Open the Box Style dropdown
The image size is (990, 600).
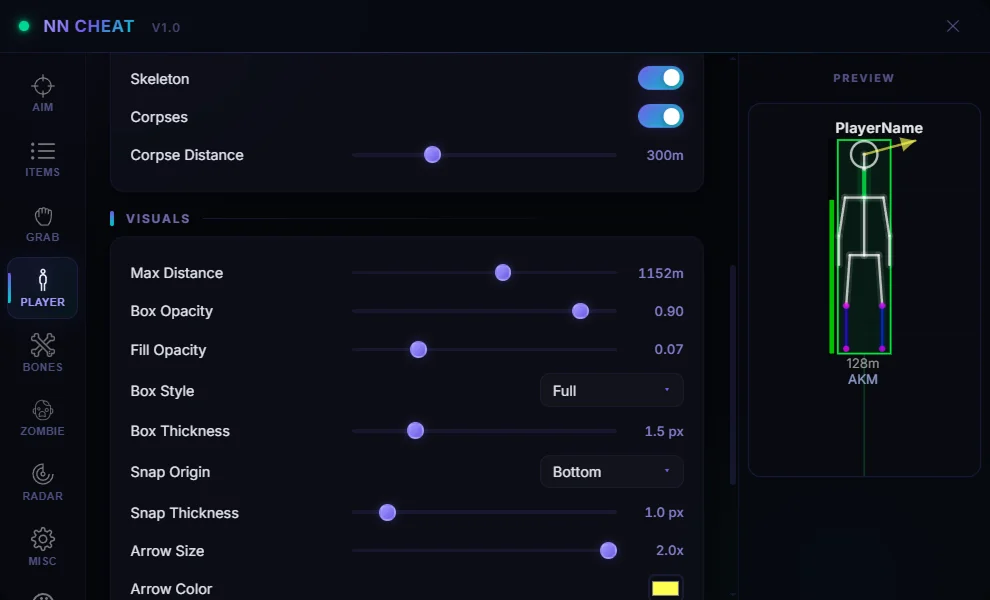611,390
